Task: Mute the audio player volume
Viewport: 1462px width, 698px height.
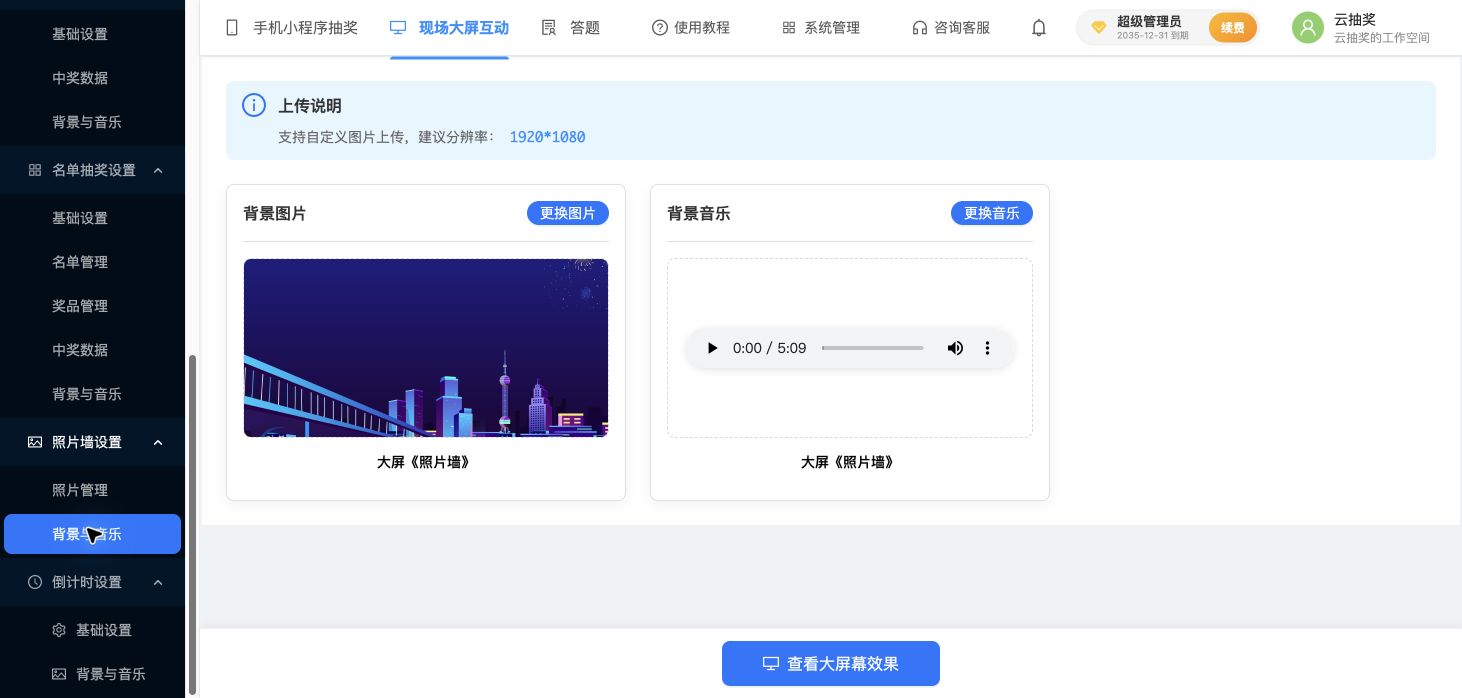Action: (x=955, y=348)
